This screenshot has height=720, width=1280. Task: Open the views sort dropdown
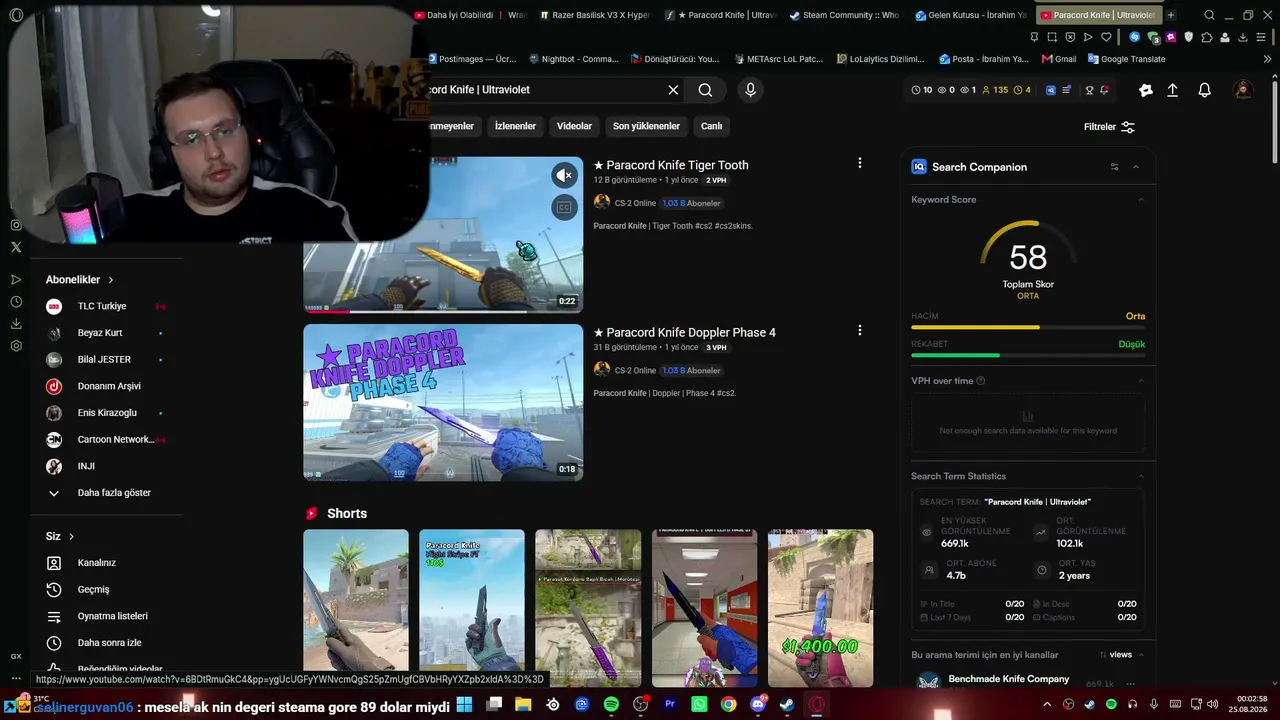click(x=1116, y=655)
